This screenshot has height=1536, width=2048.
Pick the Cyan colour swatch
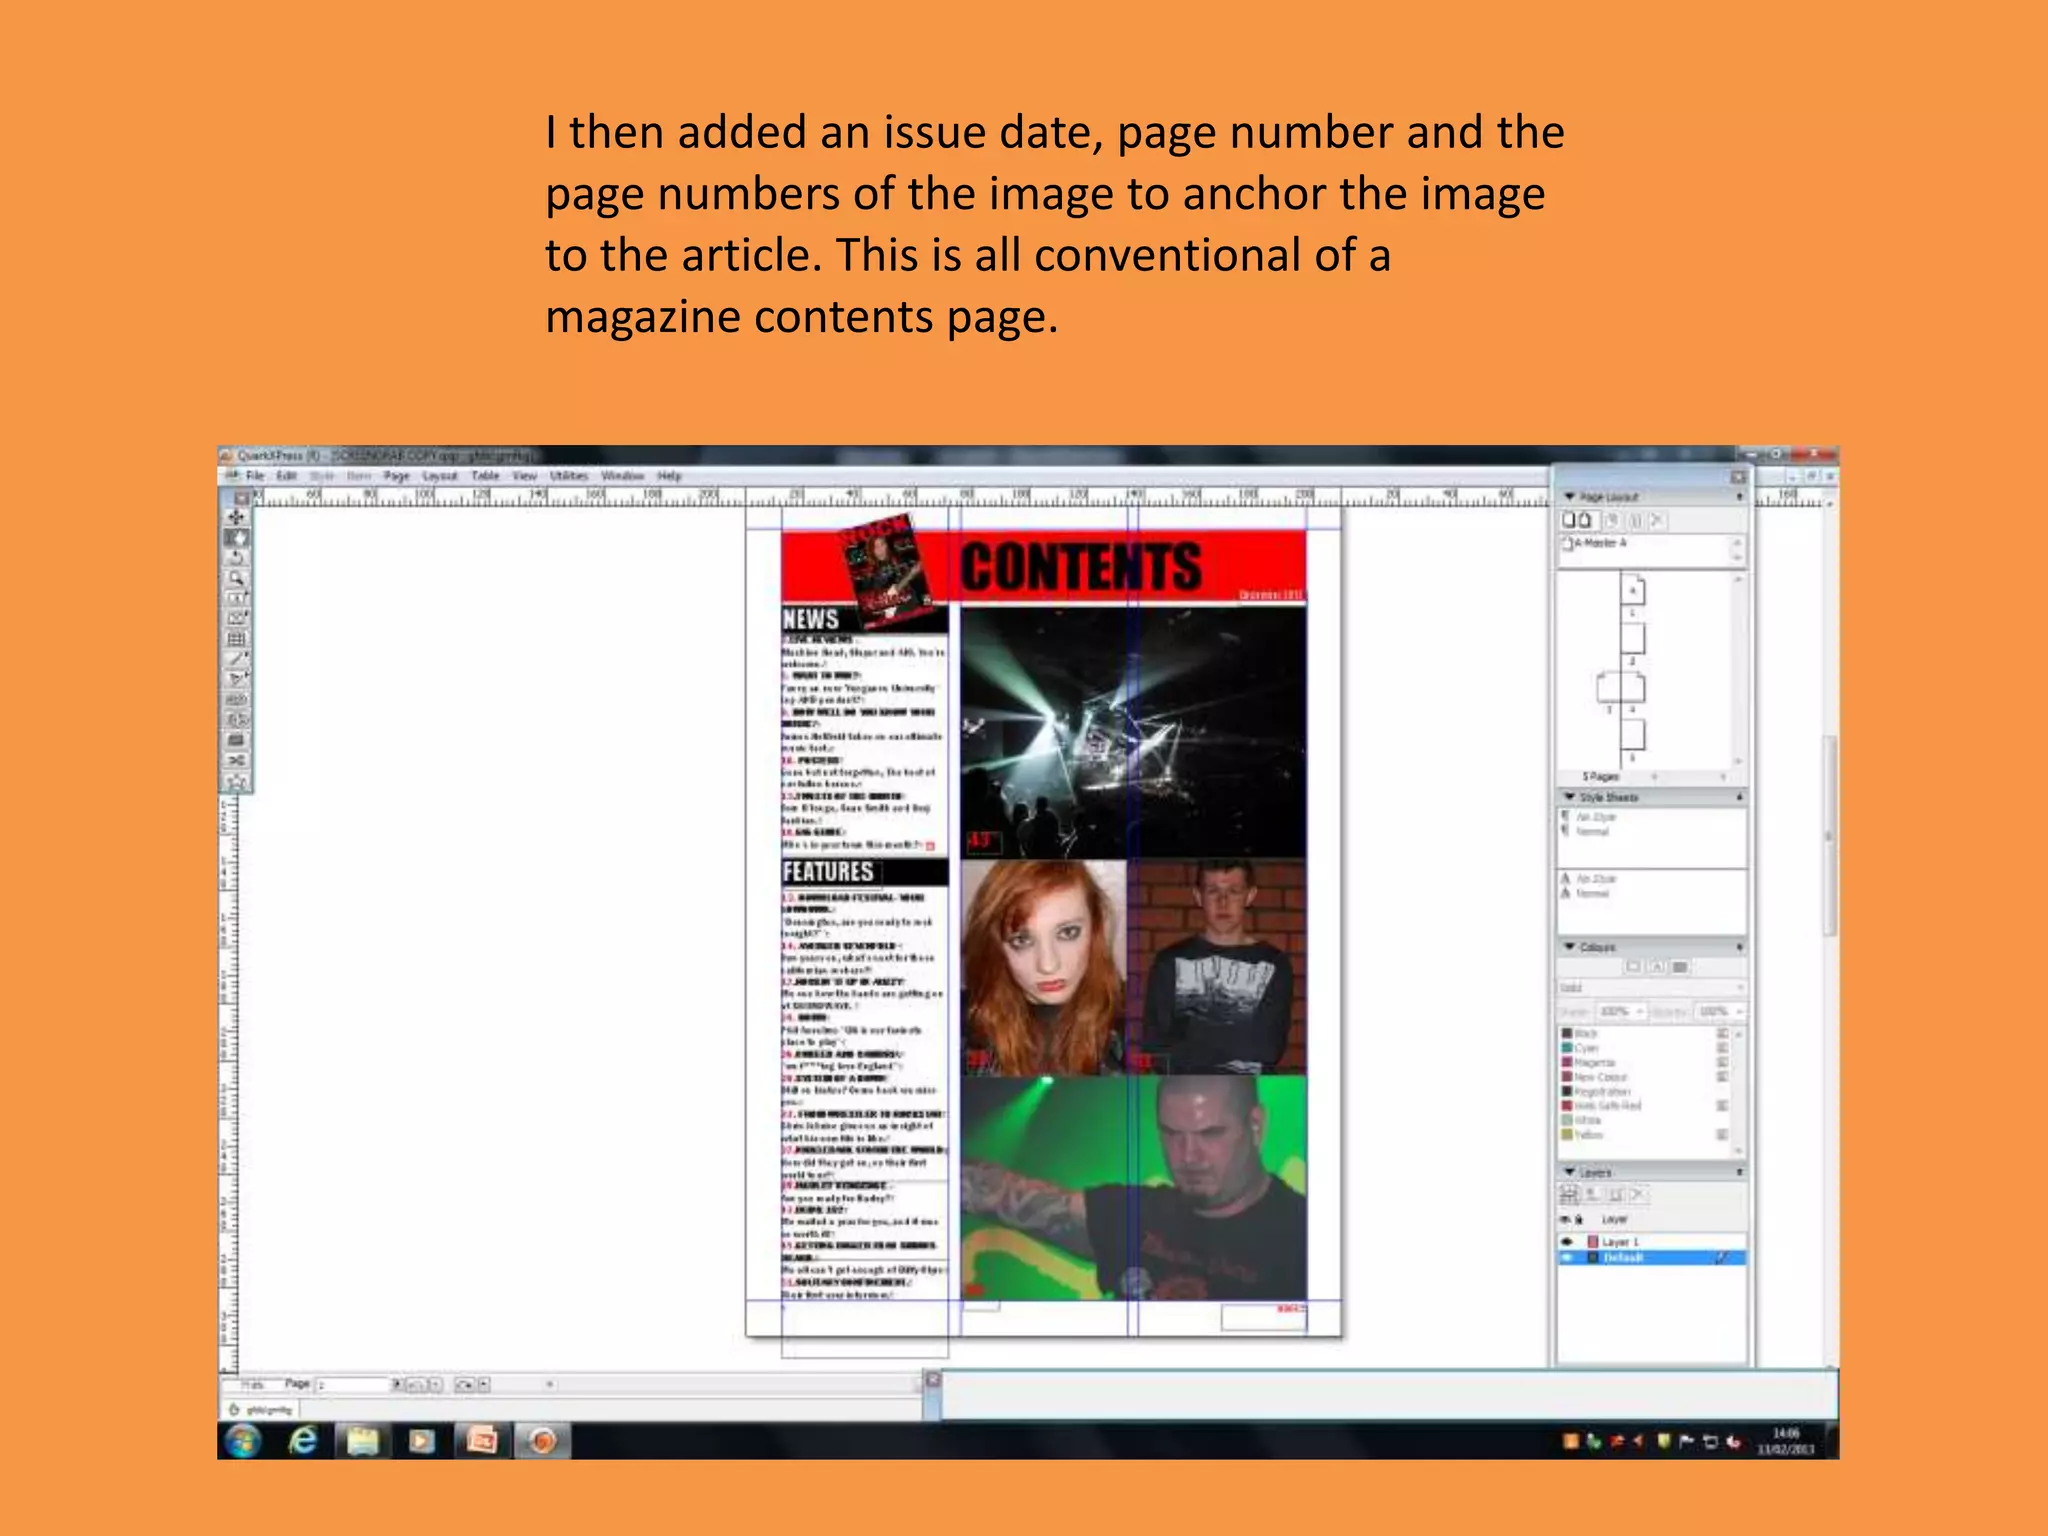[x=1568, y=1048]
